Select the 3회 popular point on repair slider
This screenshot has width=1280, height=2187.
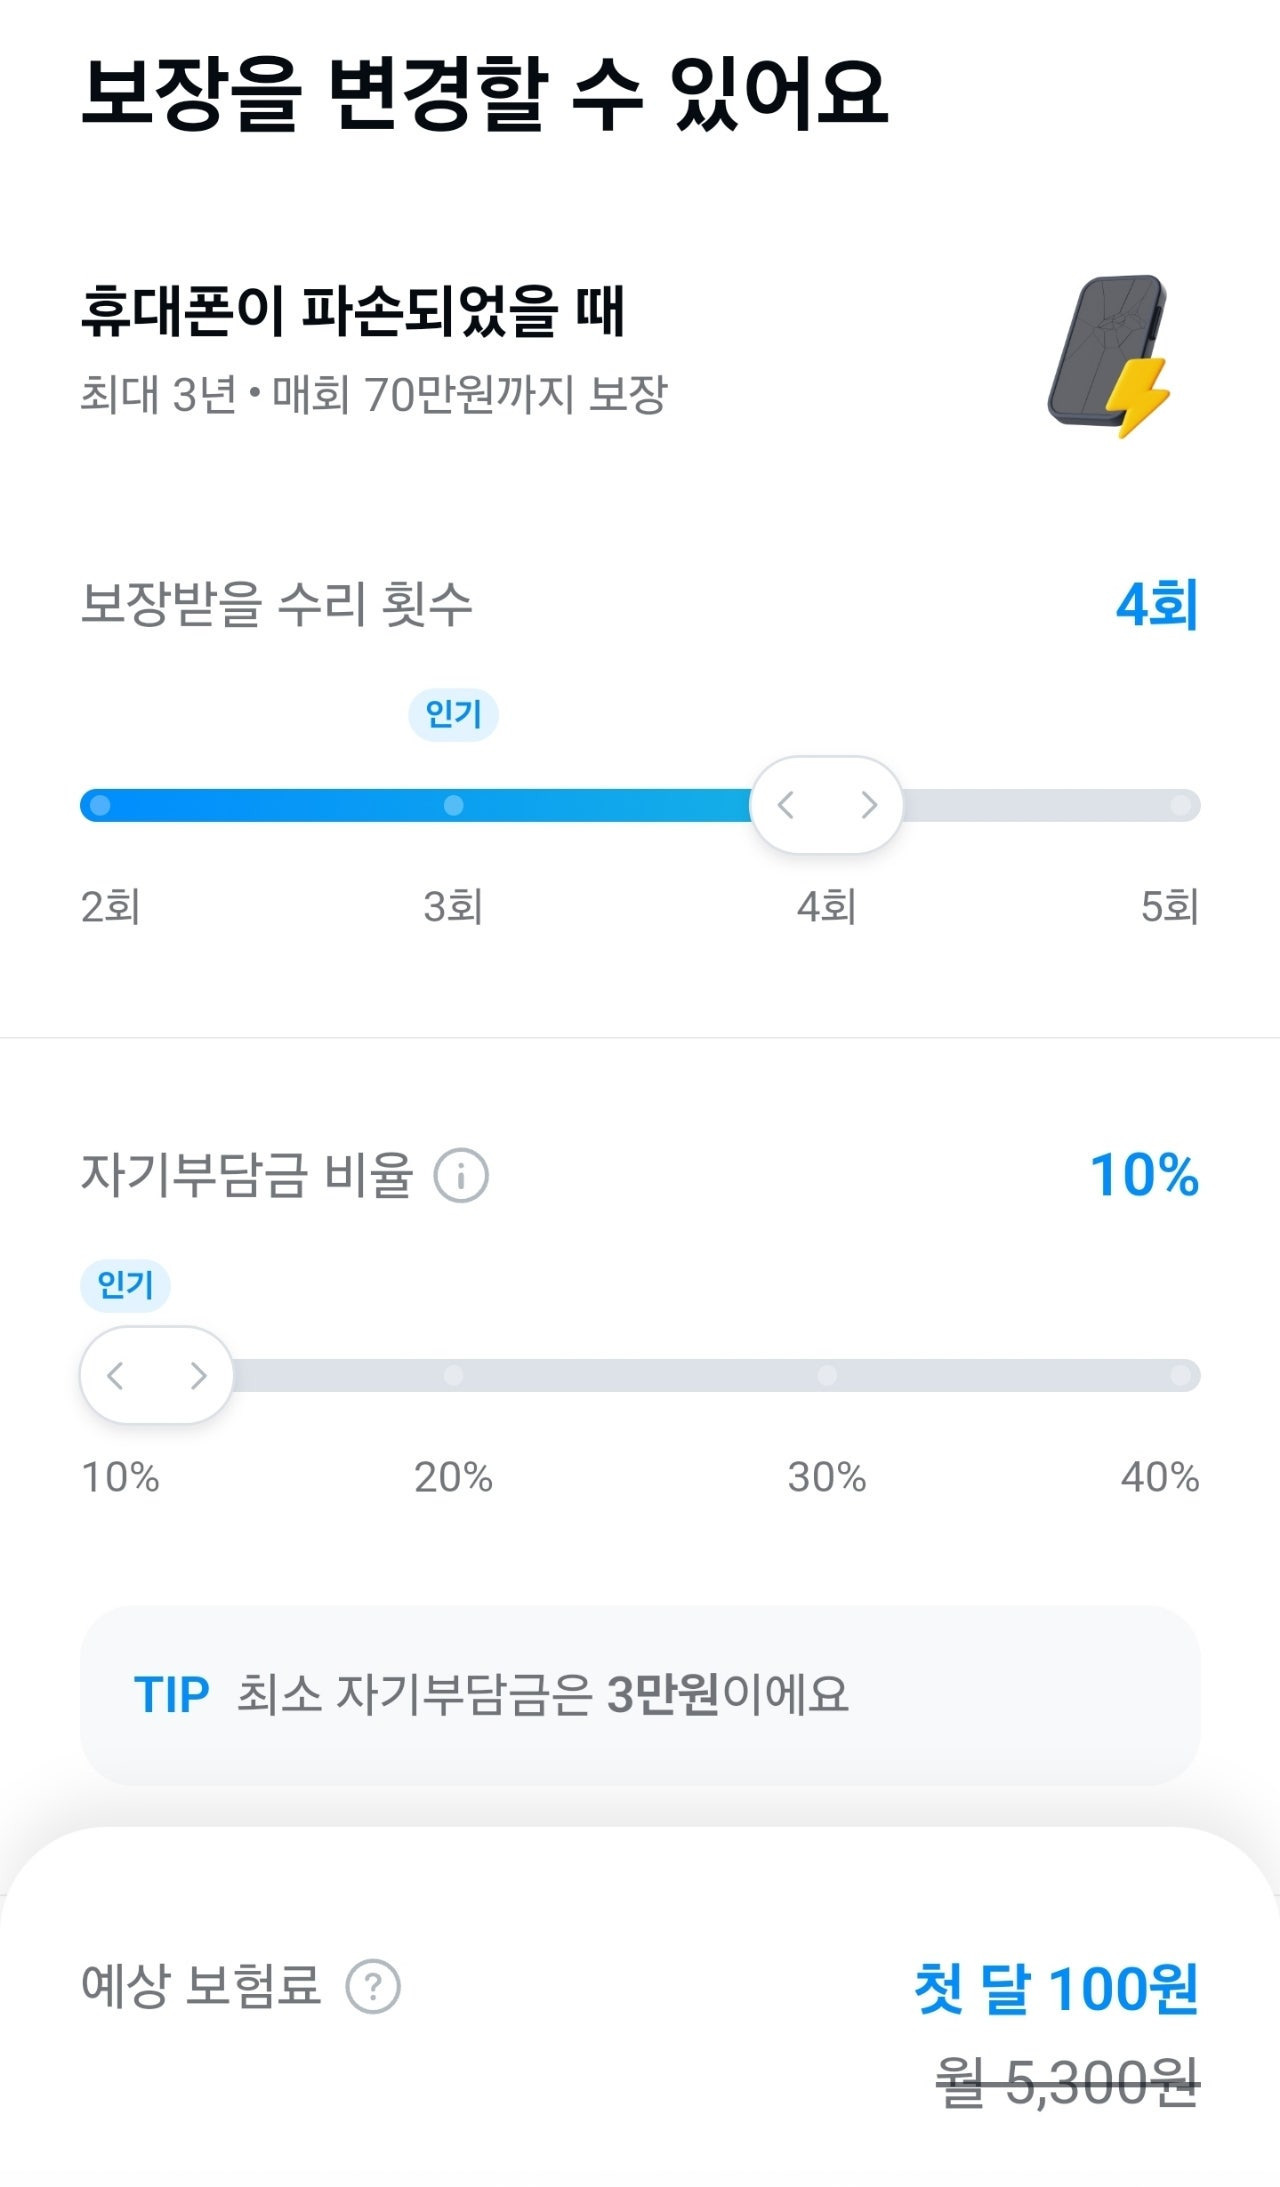coord(453,805)
